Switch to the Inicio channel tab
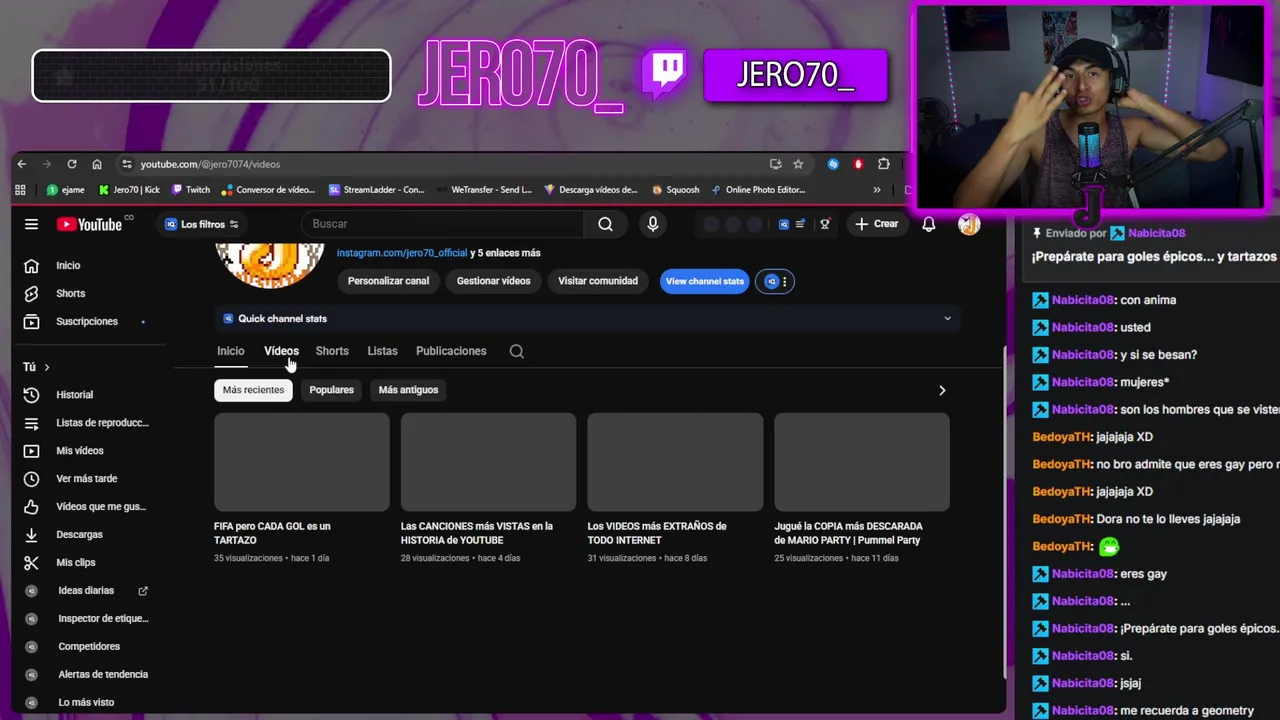Viewport: 1280px width, 720px height. tap(231, 351)
